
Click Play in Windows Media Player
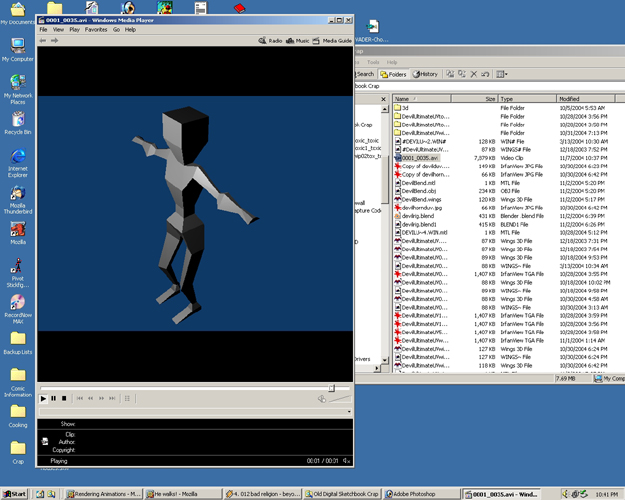[43, 398]
